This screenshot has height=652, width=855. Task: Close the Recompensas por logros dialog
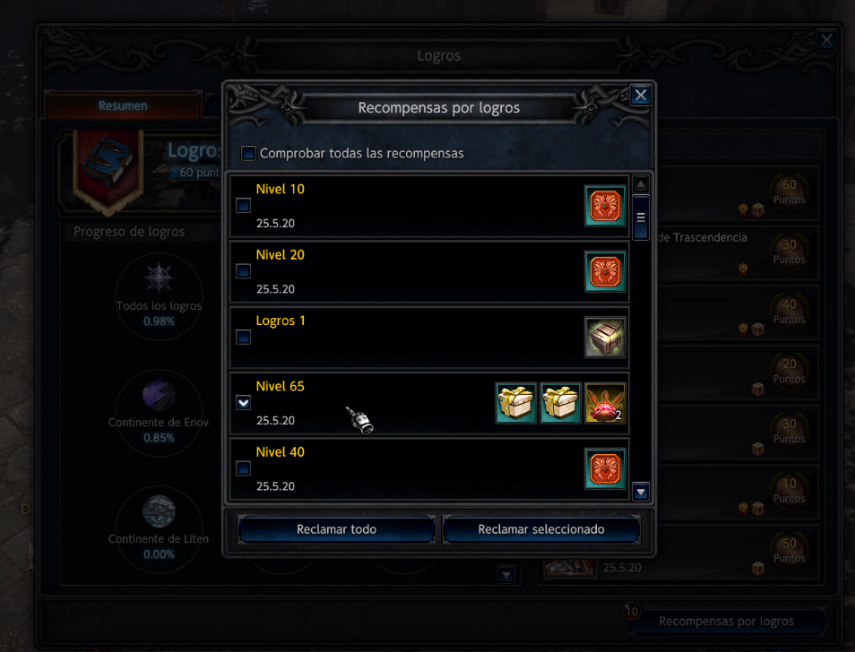[641, 95]
